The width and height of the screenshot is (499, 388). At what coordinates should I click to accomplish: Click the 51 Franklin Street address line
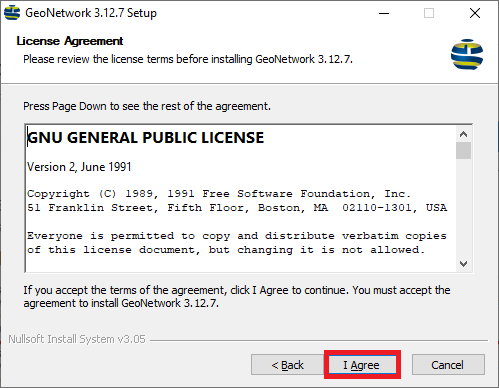[237, 208]
